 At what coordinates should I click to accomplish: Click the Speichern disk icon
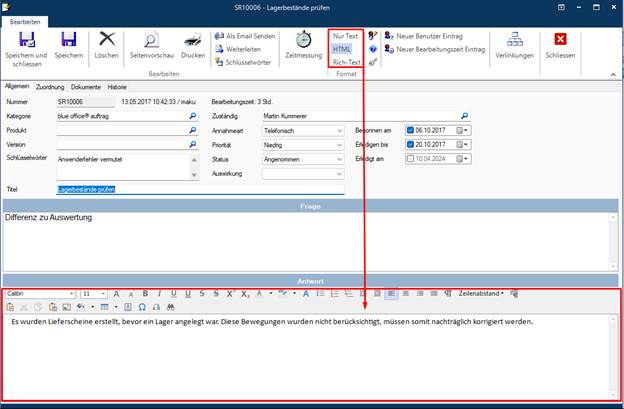pos(69,40)
